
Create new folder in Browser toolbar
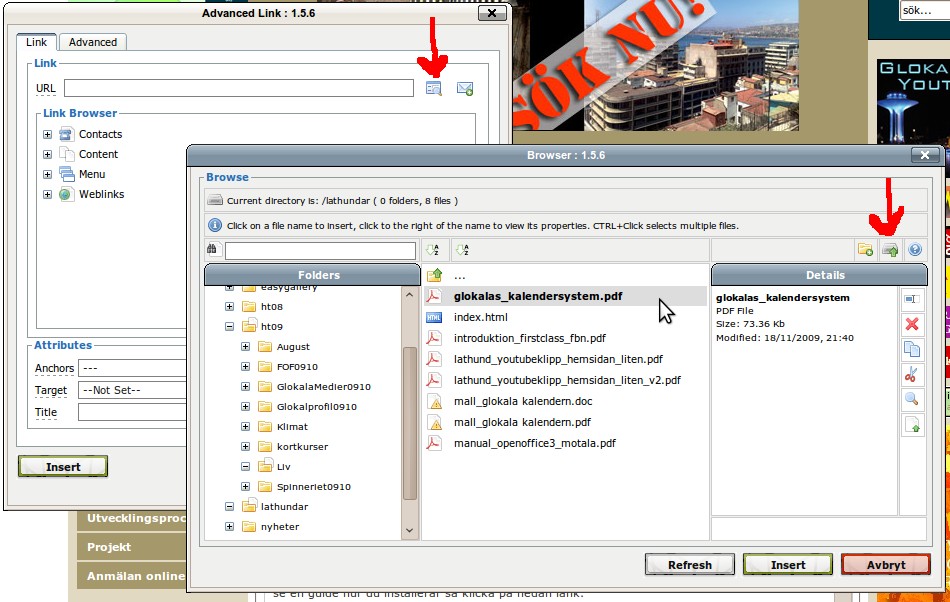[x=865, y=250]
